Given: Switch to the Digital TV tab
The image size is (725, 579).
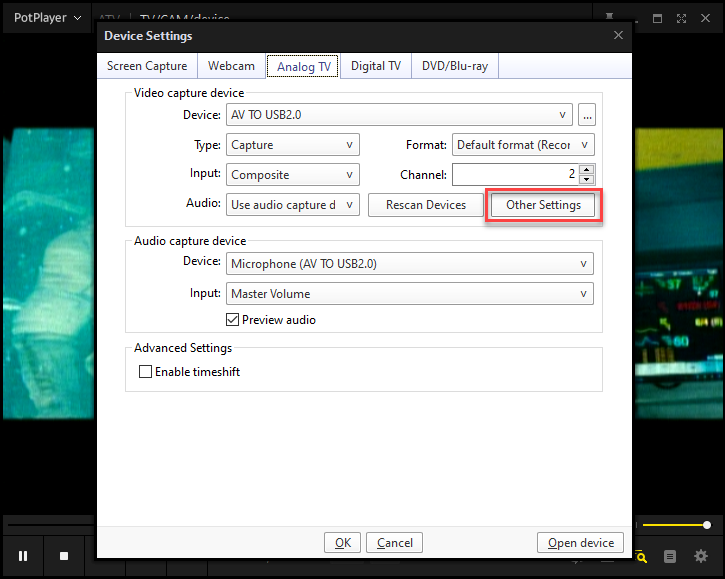Looking at the screenshot, I should (x=375, y=66).
